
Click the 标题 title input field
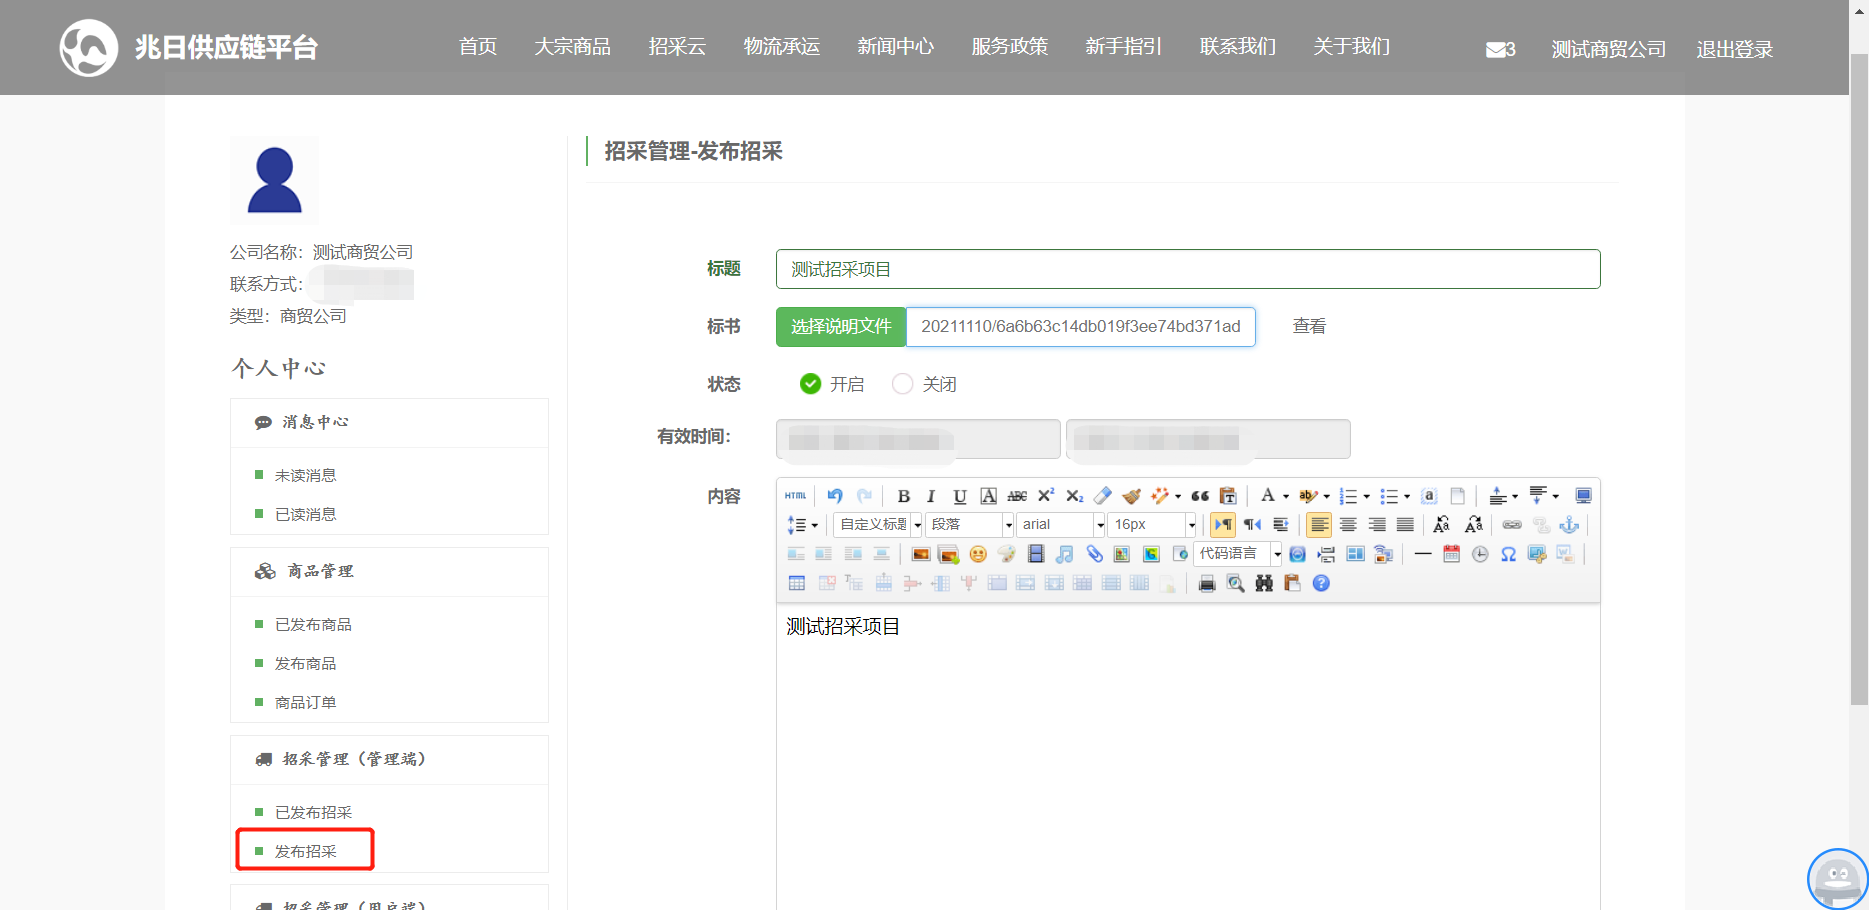click(x=1187, y=269)
